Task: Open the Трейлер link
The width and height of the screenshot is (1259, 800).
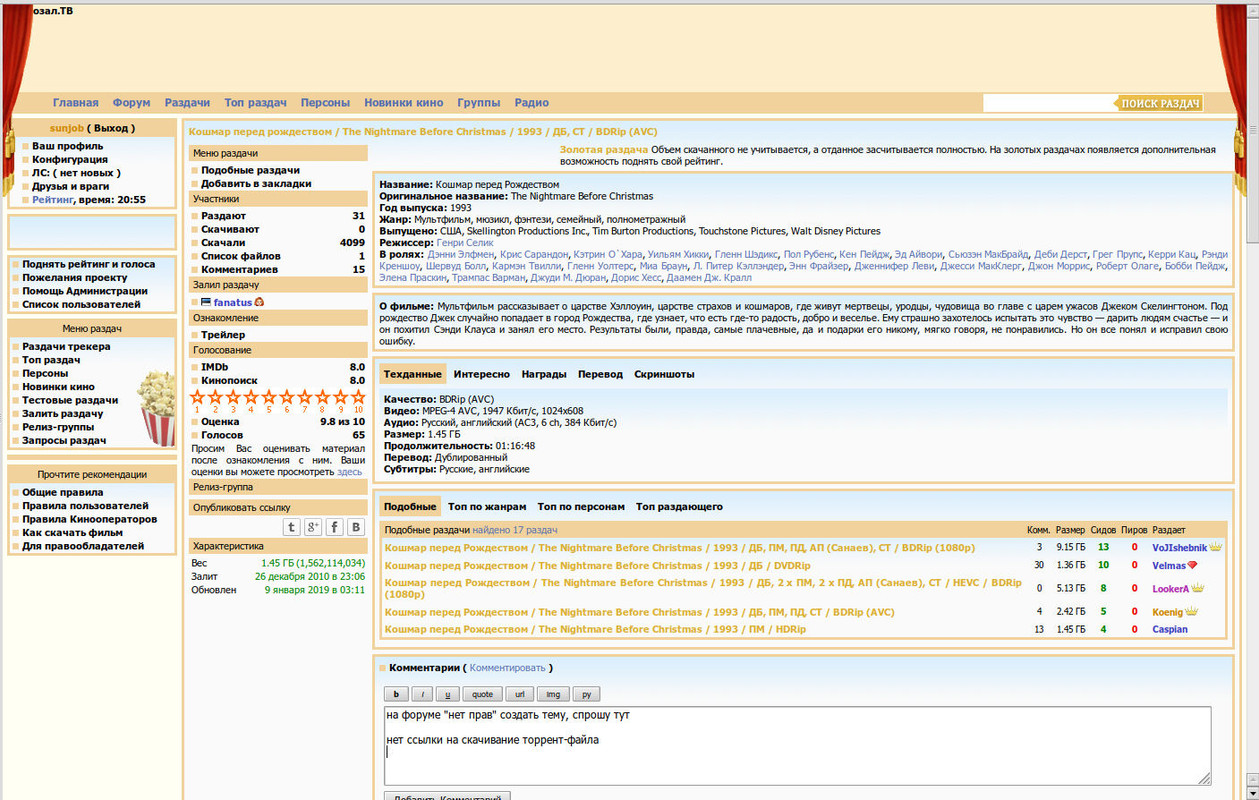Action: click(x=223, y=335)
